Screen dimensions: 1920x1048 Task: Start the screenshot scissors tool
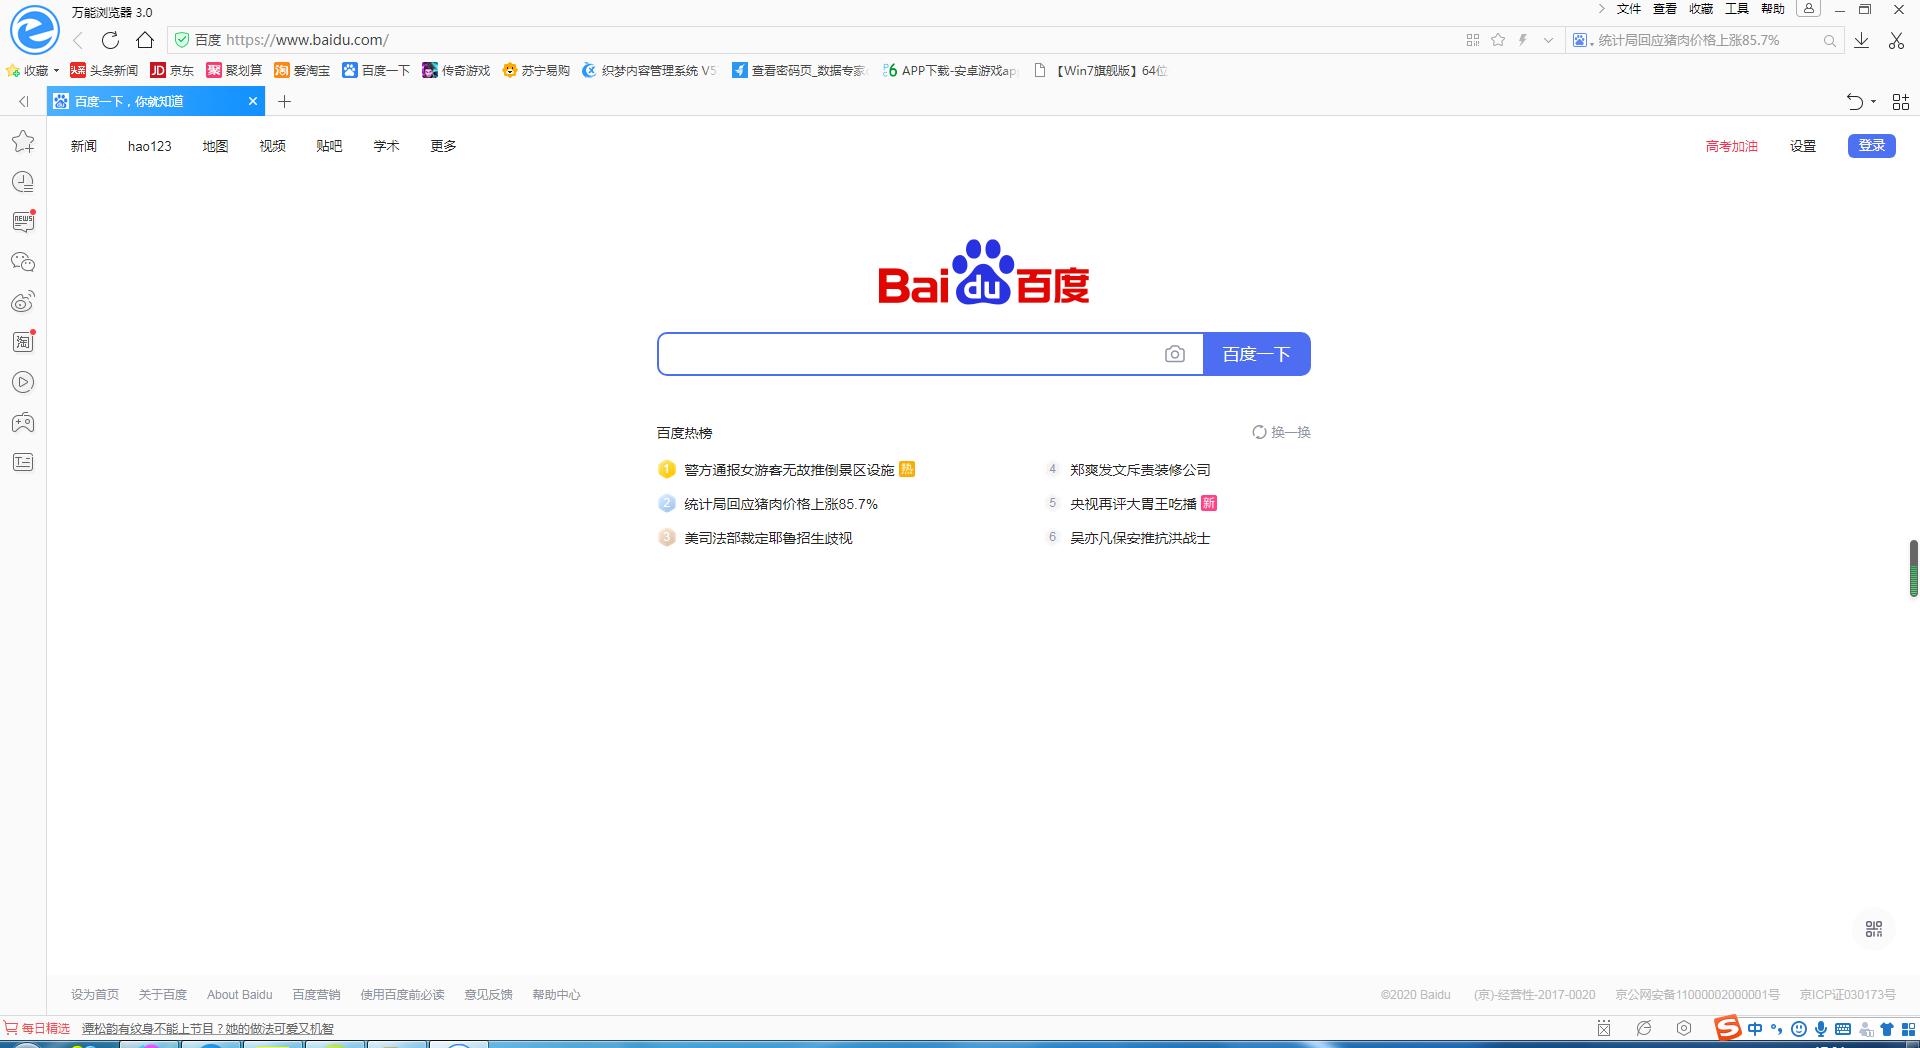pos(1896,40)
